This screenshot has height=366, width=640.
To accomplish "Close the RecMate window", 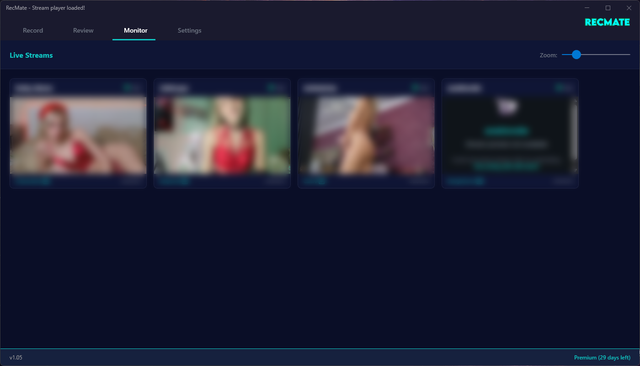I will 629,8.
